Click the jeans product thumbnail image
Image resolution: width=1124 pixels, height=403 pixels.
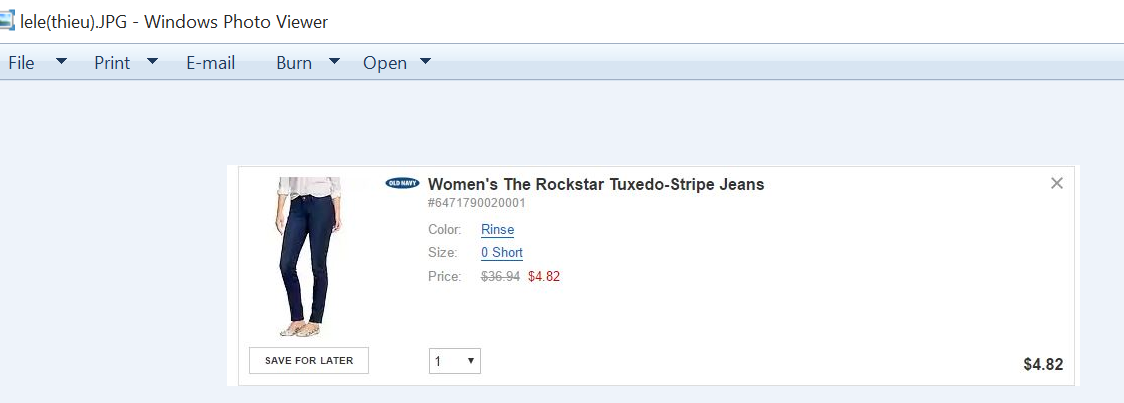[308, 257]
